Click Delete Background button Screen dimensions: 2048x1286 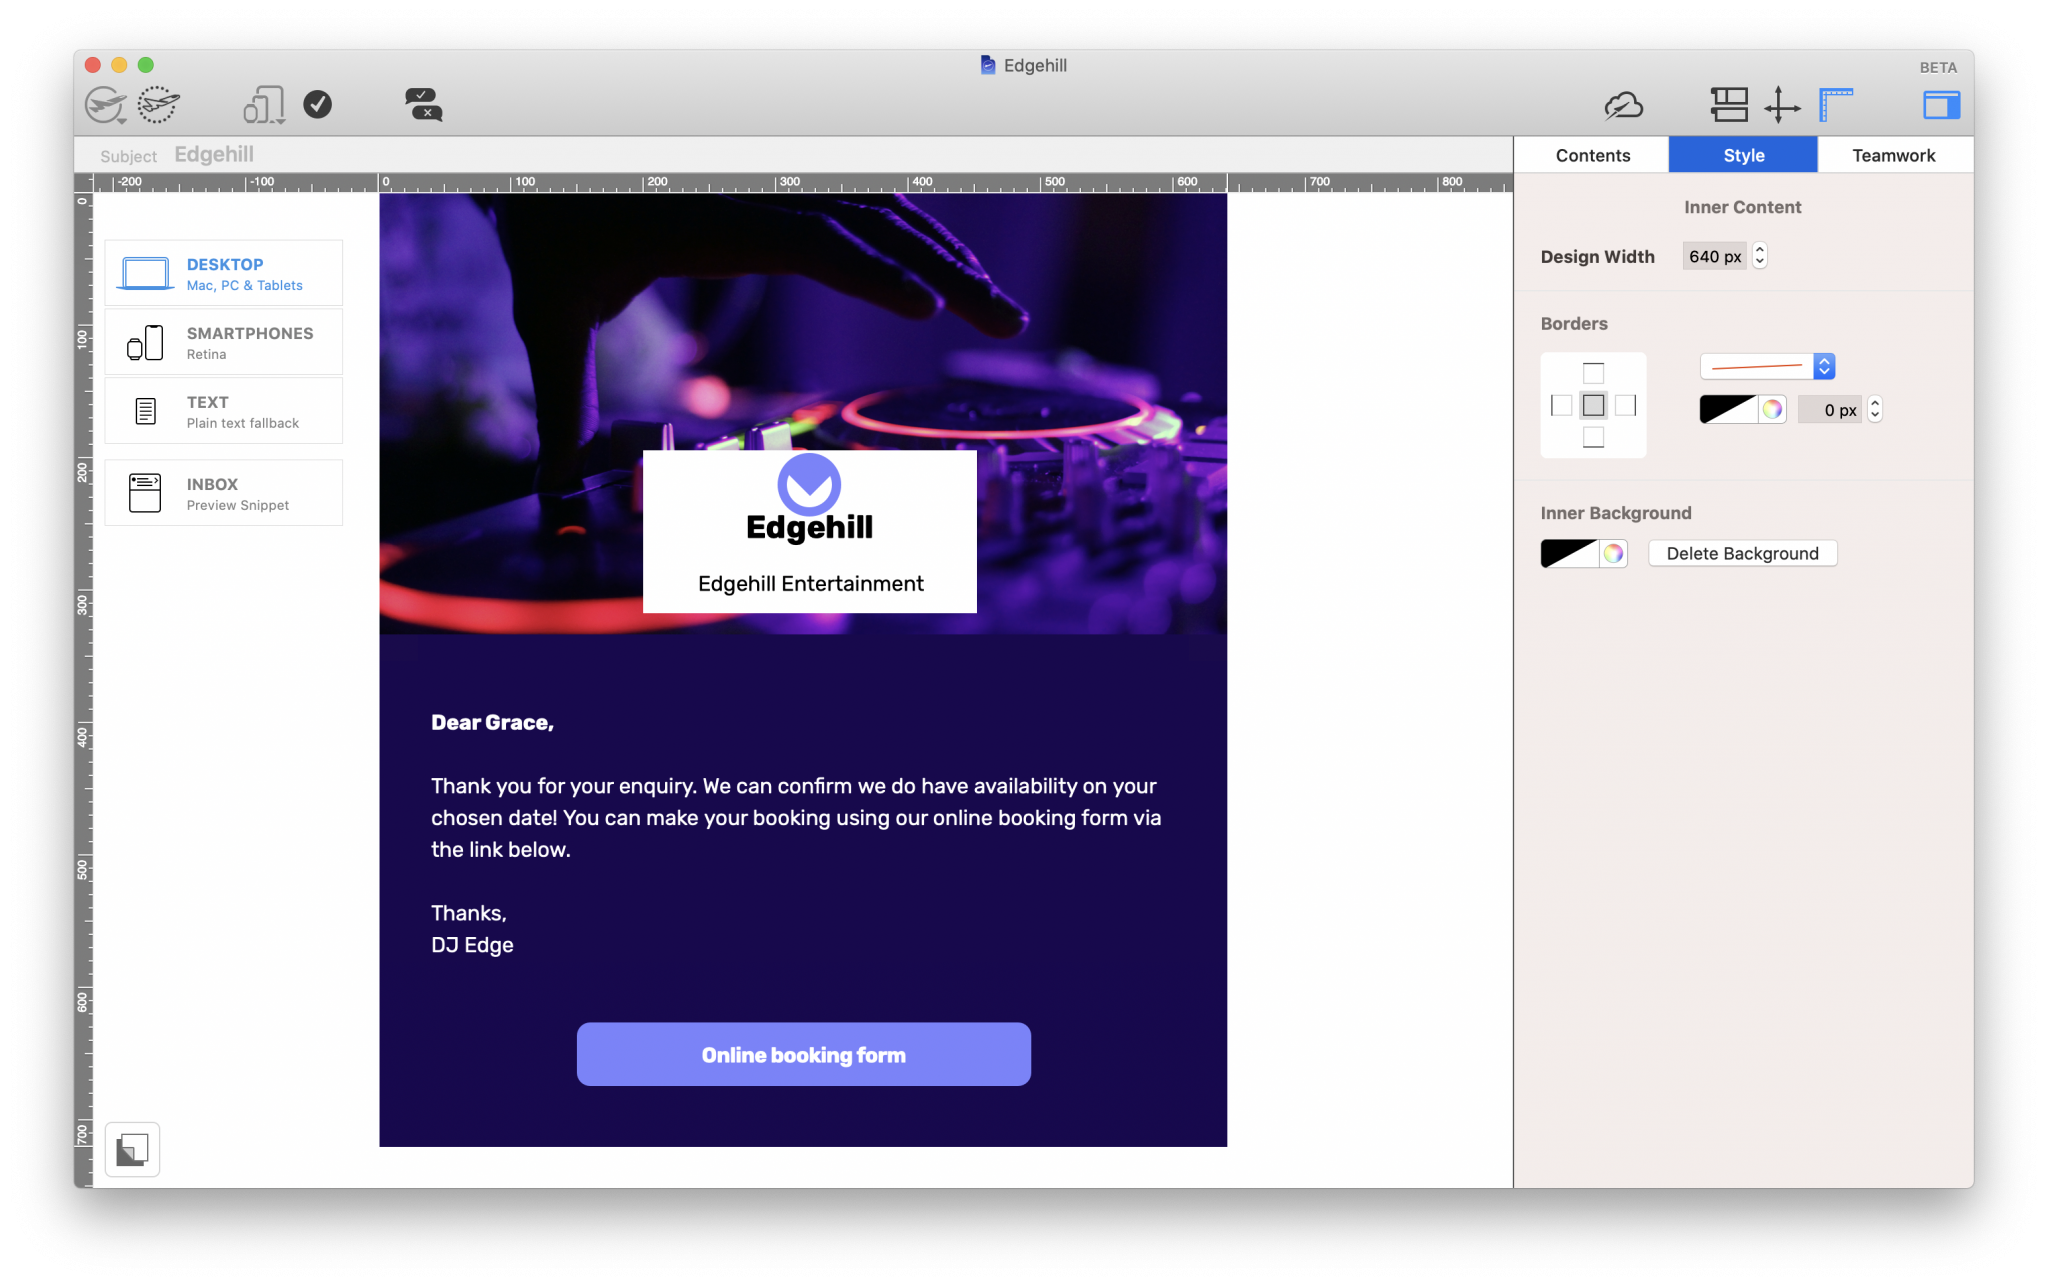(1741, 553)
